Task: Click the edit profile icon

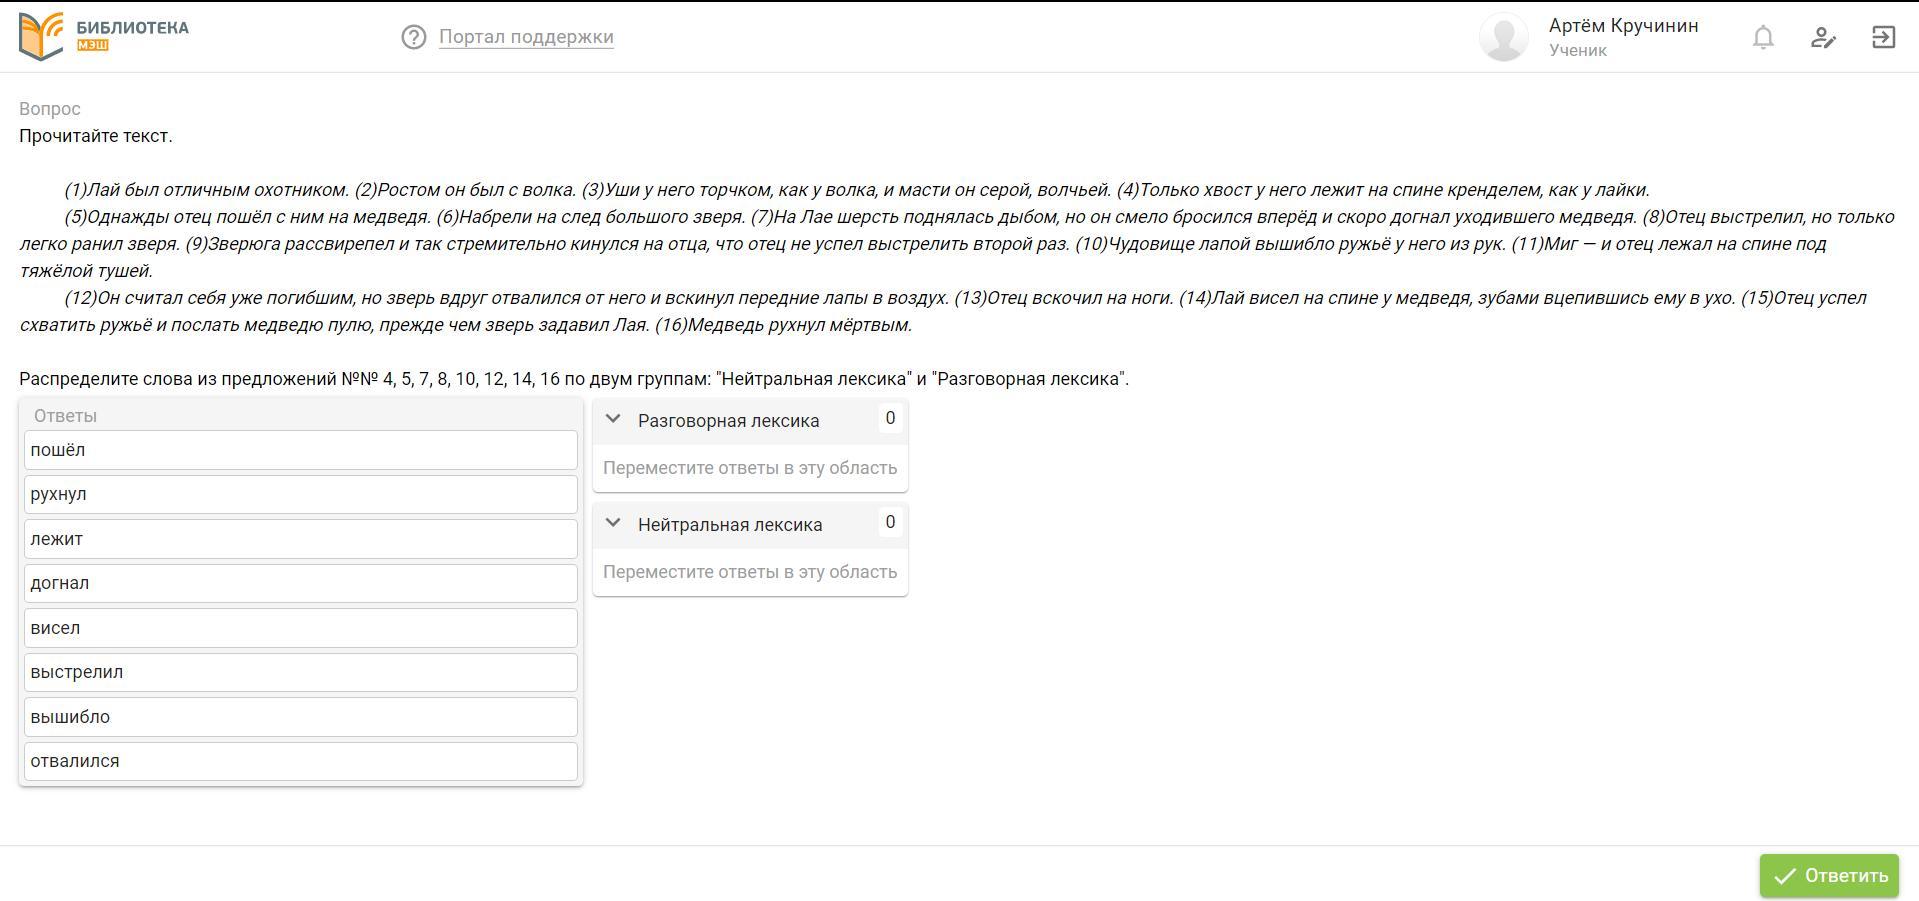Action: [x=1823, y=37]
